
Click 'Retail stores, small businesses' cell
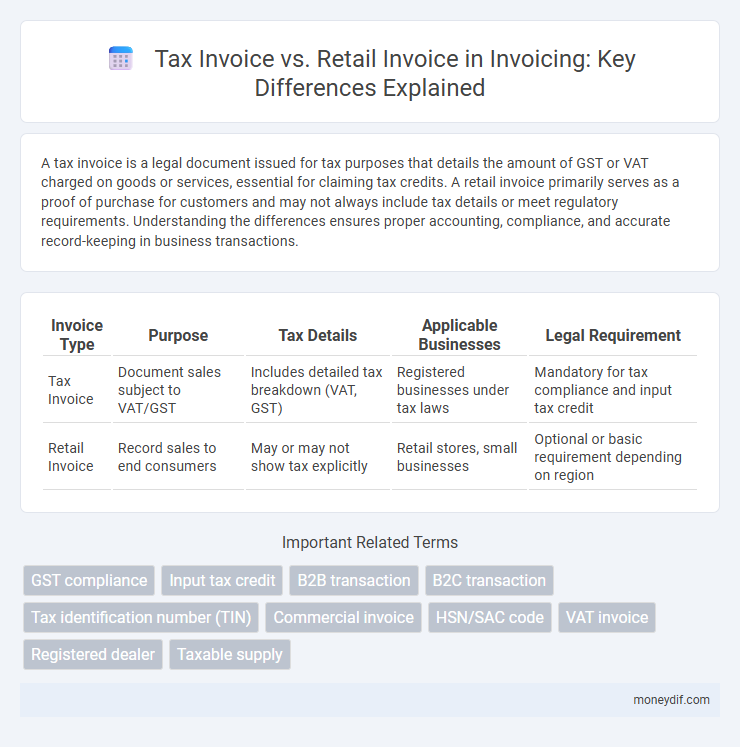[x=459, y=457]
